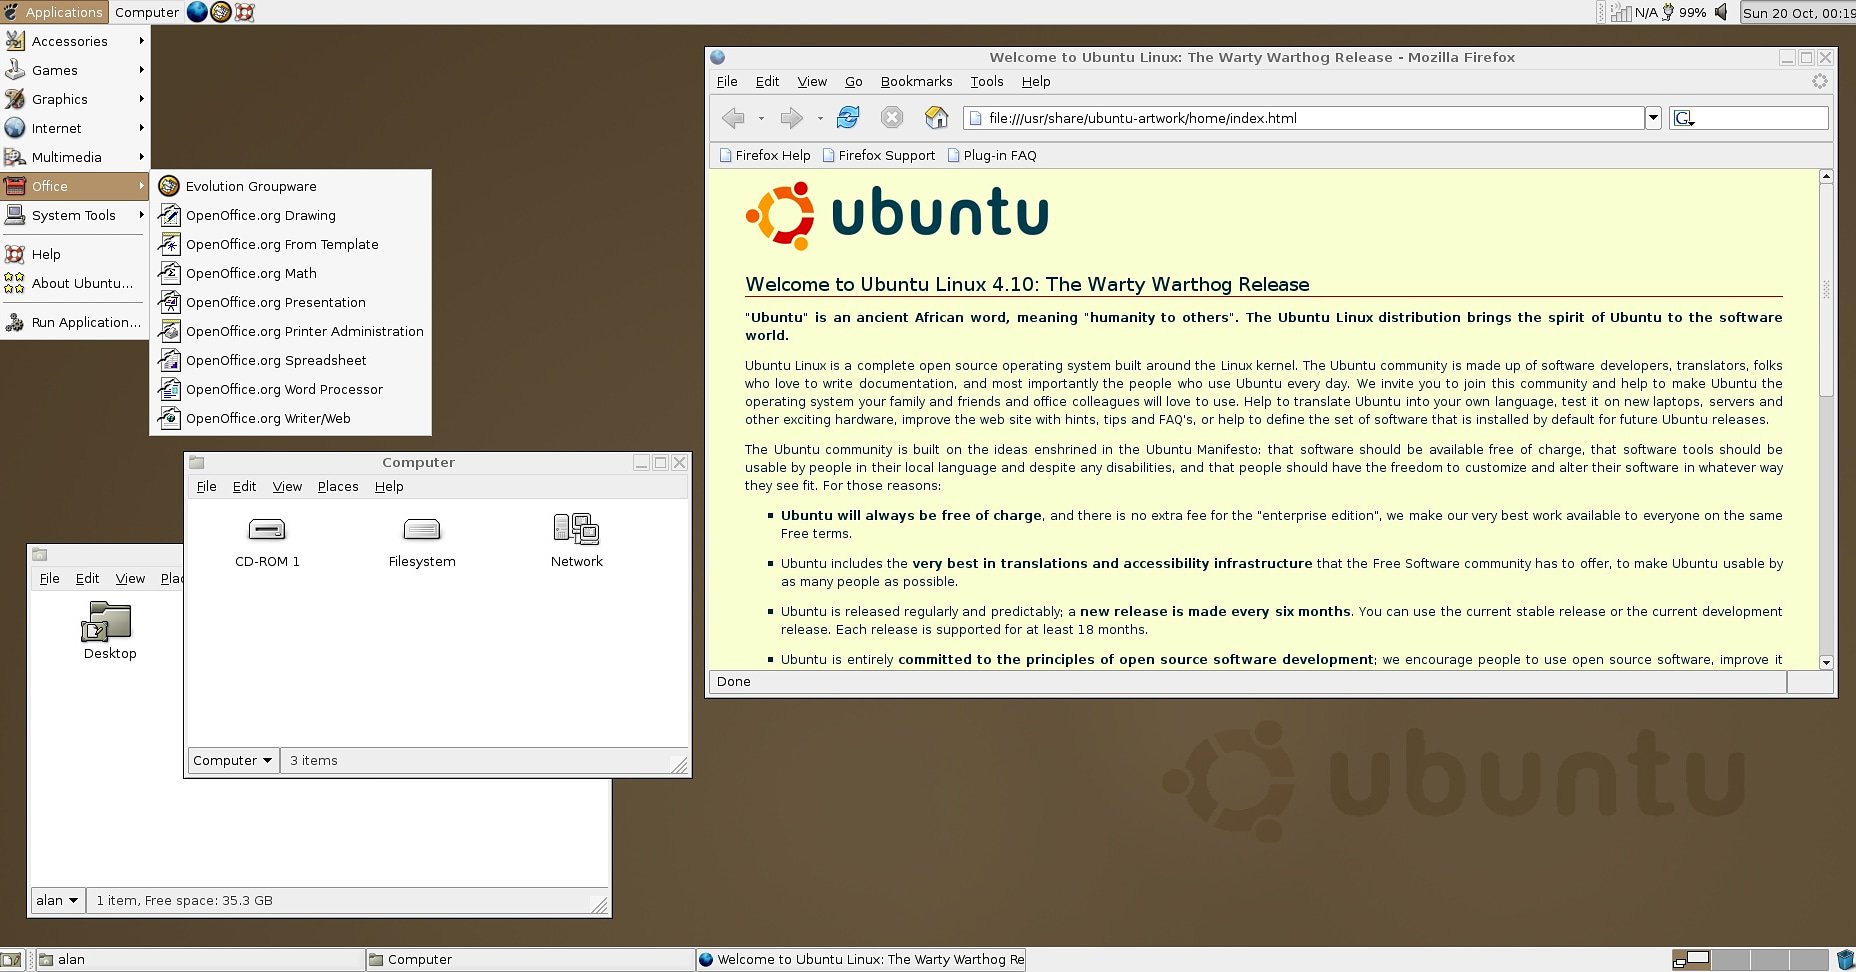
Task: Open About Ubuntu from Applications menu
Action: 75,283
